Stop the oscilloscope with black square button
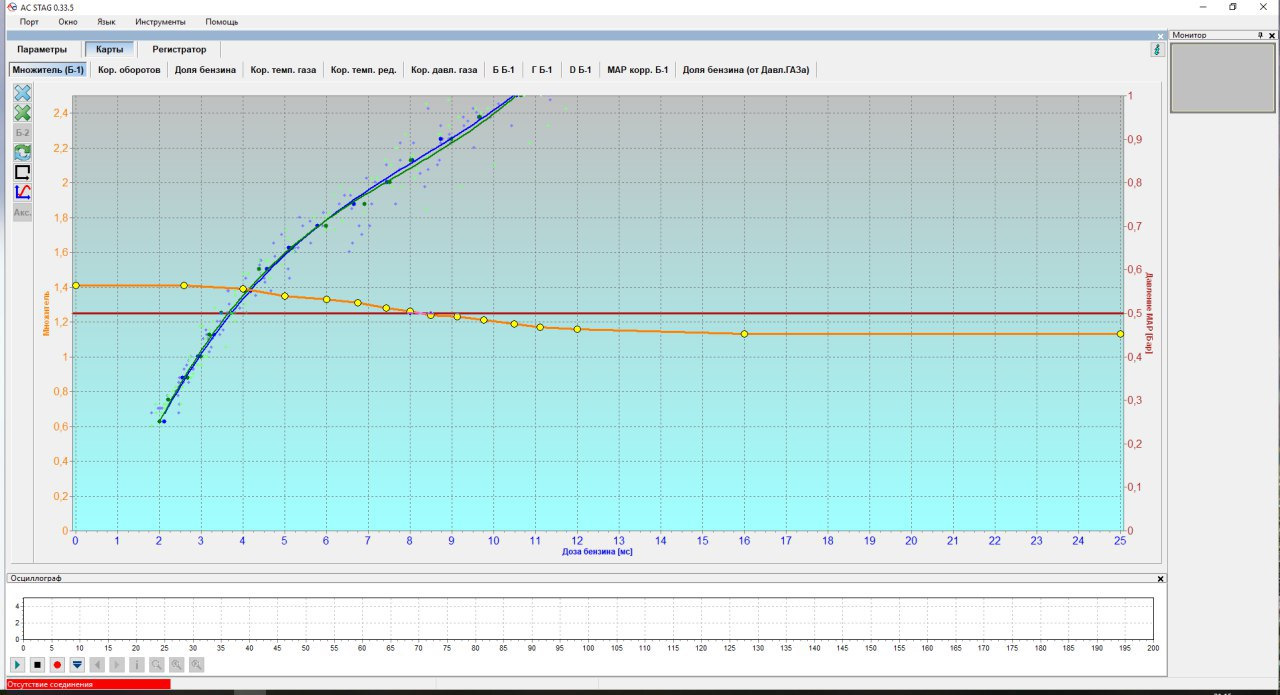1280x695 pixels. [x=37, y=664]
